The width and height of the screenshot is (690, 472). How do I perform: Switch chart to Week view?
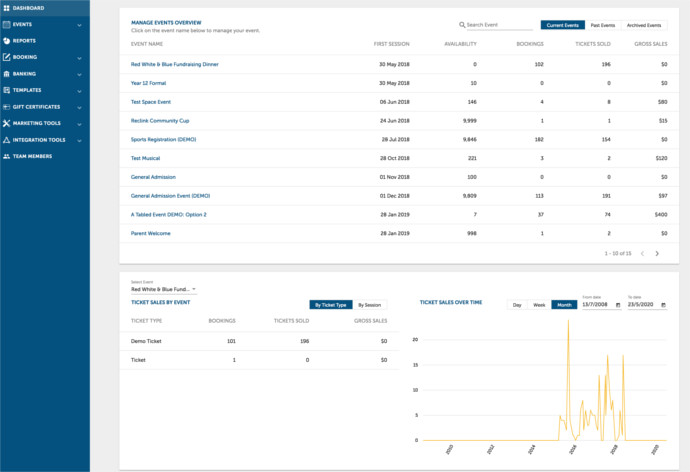click(x=539, y=304)
